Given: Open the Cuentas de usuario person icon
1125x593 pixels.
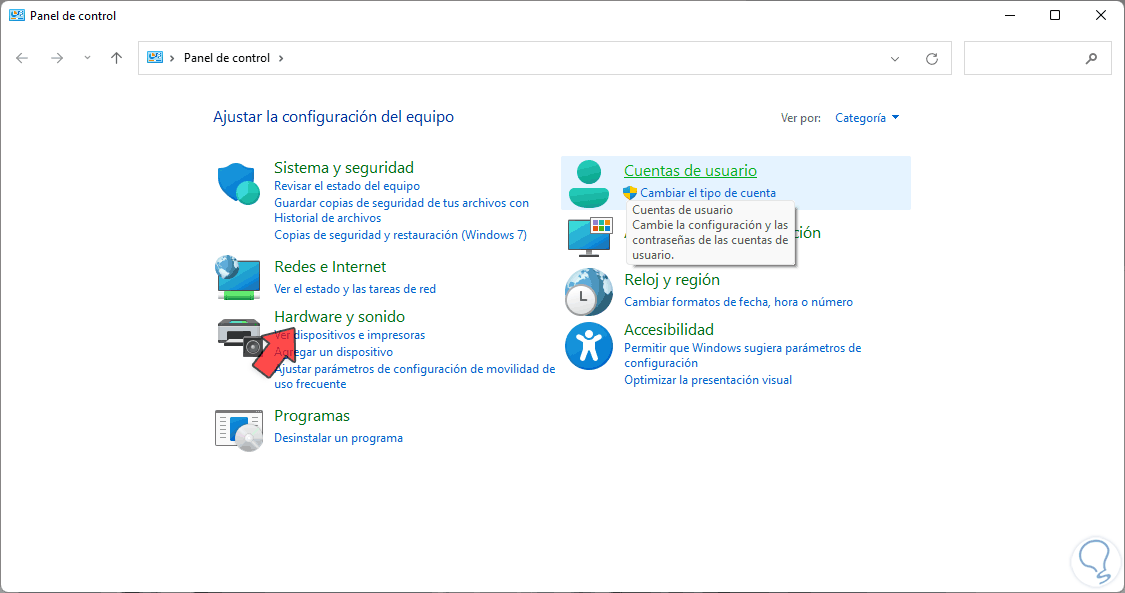Looking at the screenshot, I should (x=588, y=184).
